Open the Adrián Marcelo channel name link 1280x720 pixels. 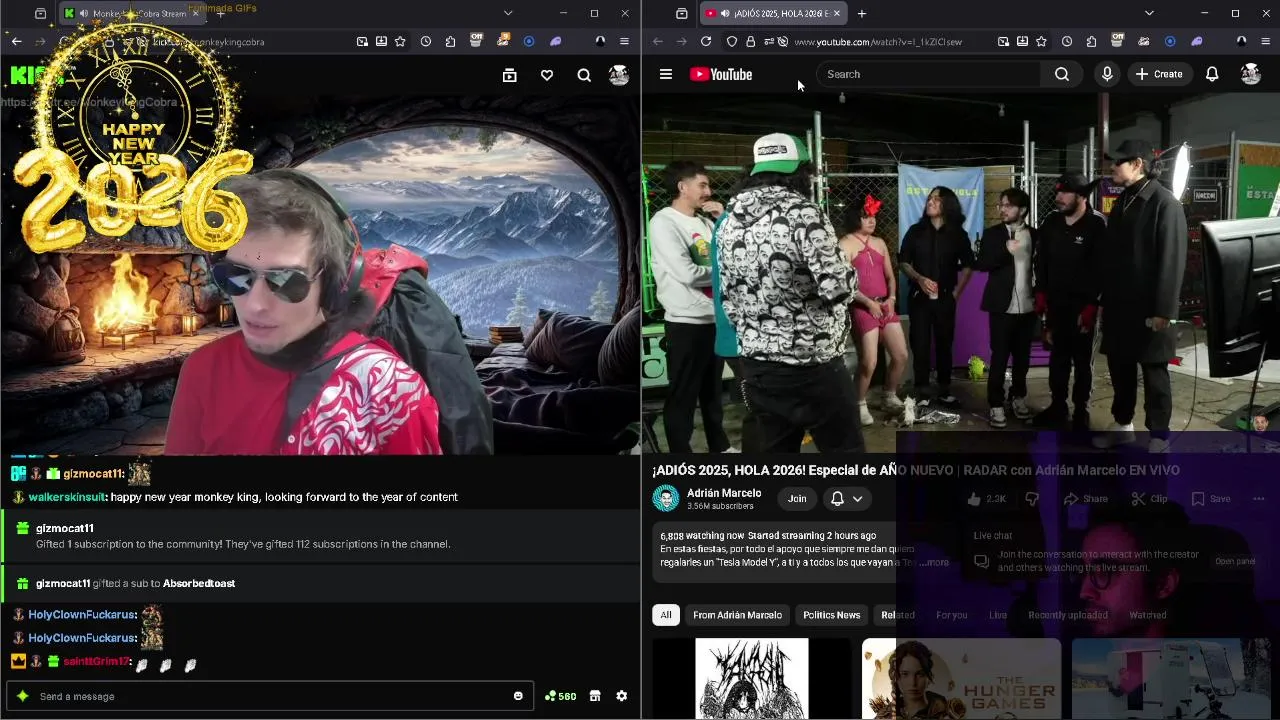coord(724,493)
